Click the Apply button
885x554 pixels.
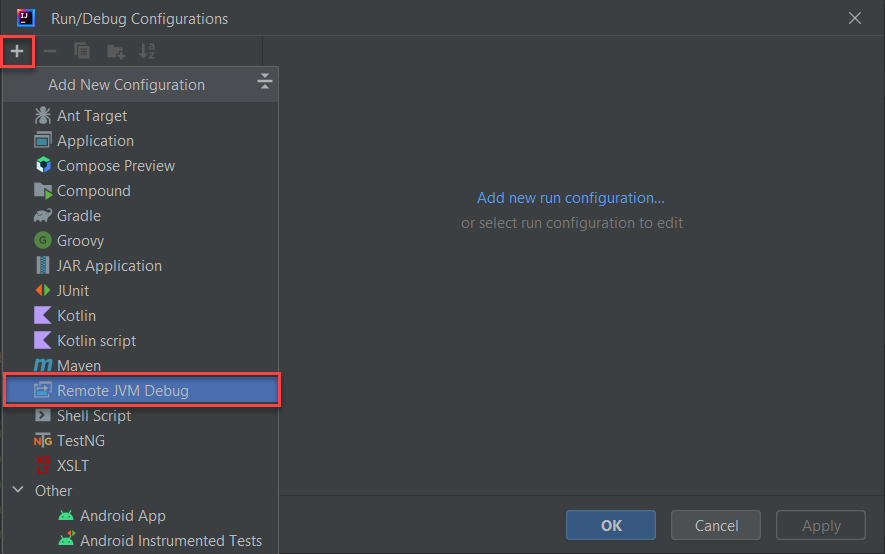821,525
